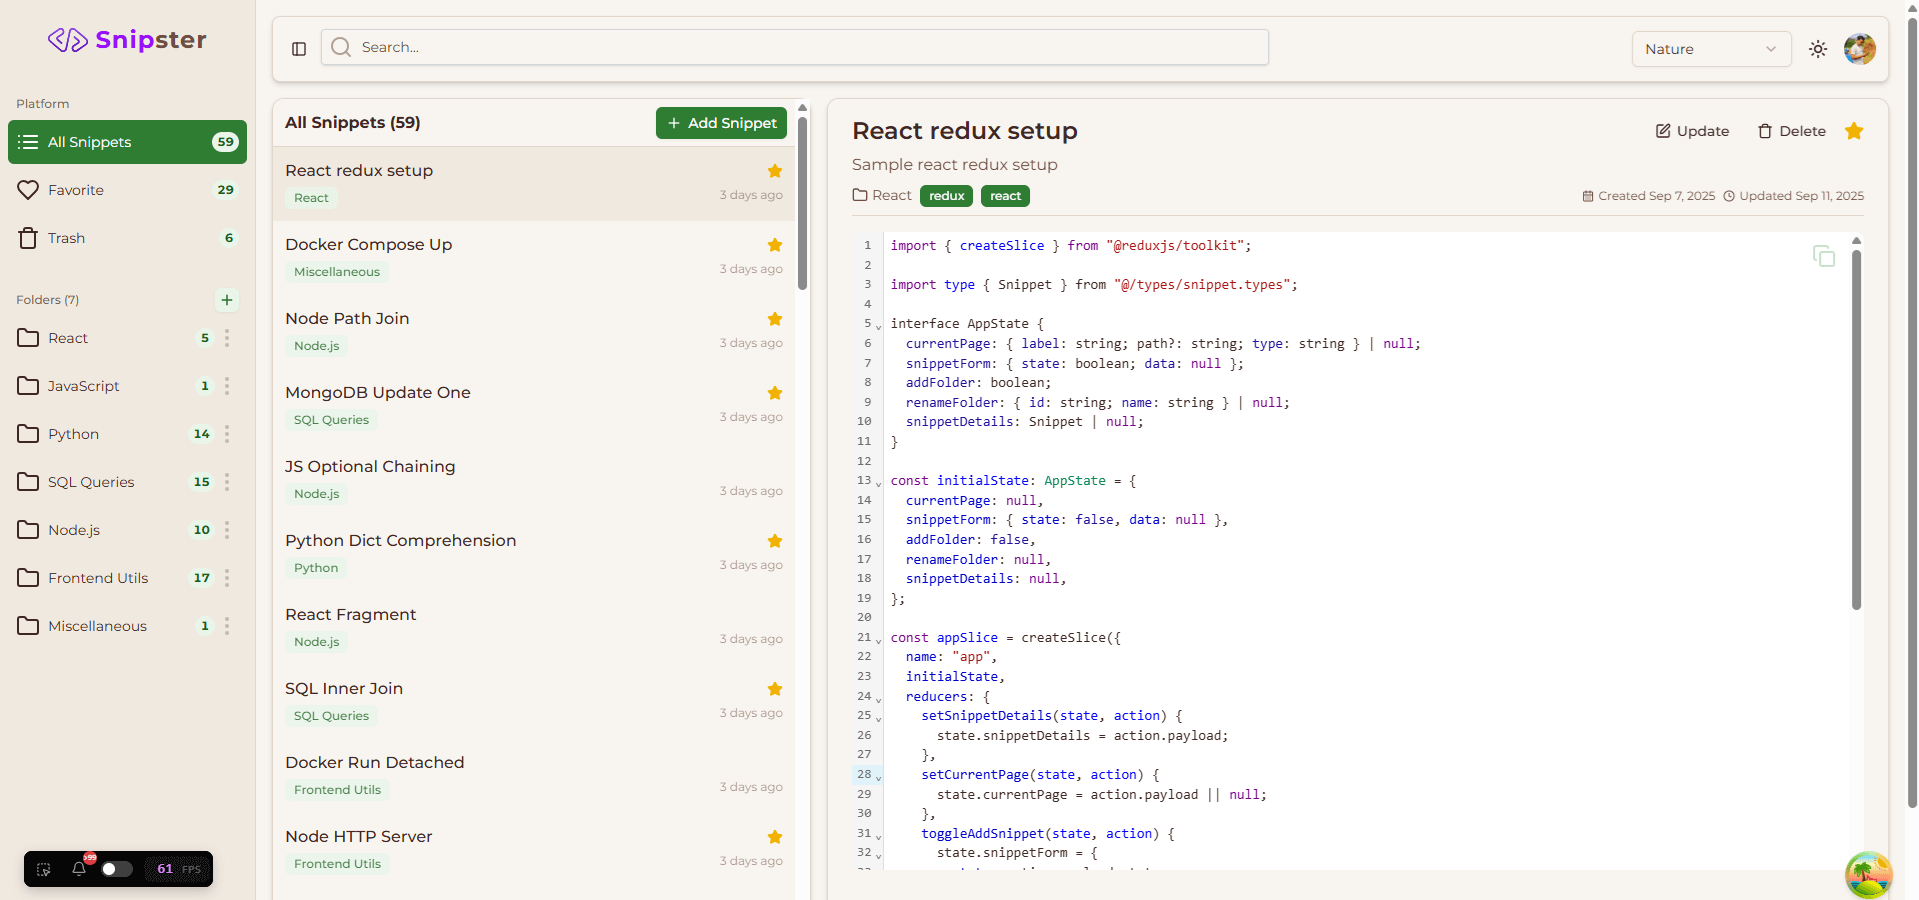Viewport: 1919px width, 900px height.
Task: Click the React folder label in details
Action: pyautogui.click(x=882, y=195)
